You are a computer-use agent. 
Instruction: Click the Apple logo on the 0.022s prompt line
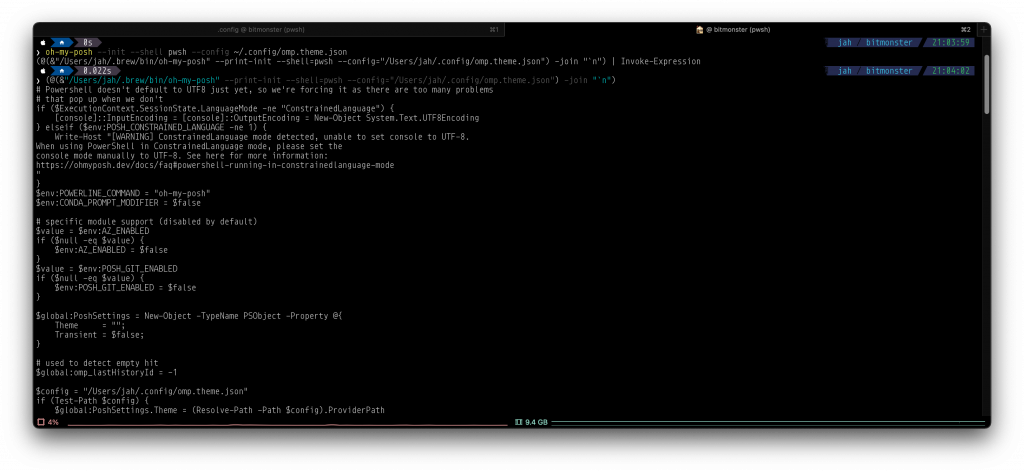[43, 71]
